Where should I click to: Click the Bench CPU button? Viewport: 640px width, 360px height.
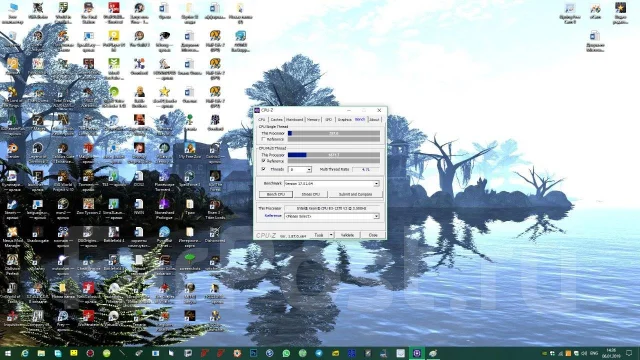[x=276, y=194]
